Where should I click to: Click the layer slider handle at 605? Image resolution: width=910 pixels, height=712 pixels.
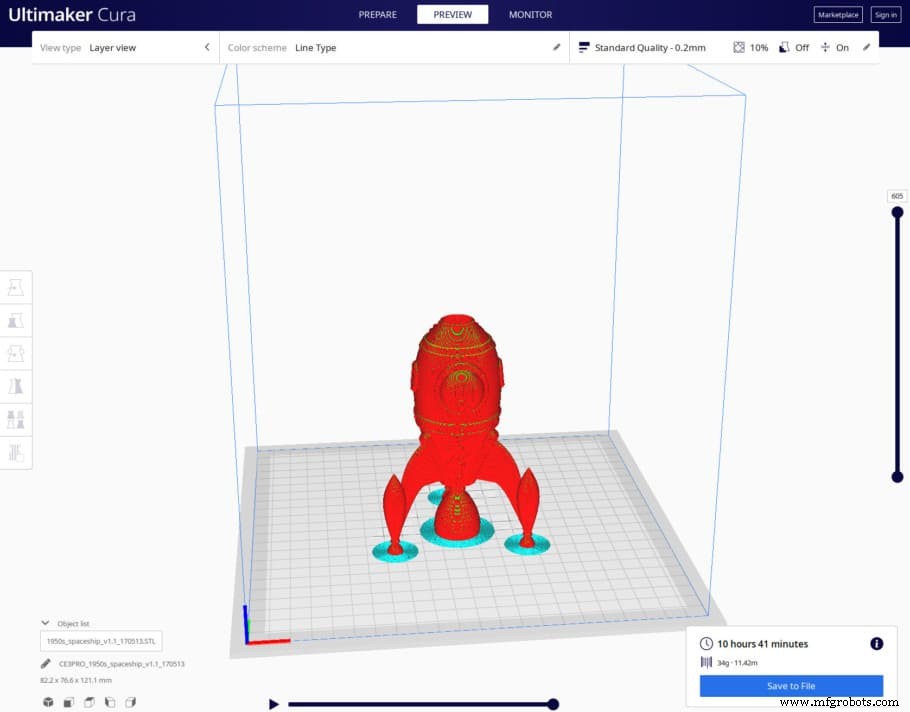[896, 210]
